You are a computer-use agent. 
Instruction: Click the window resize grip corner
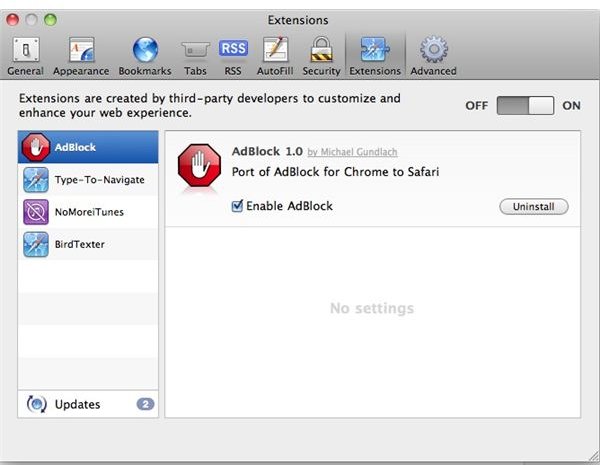(x=594, y=456)
